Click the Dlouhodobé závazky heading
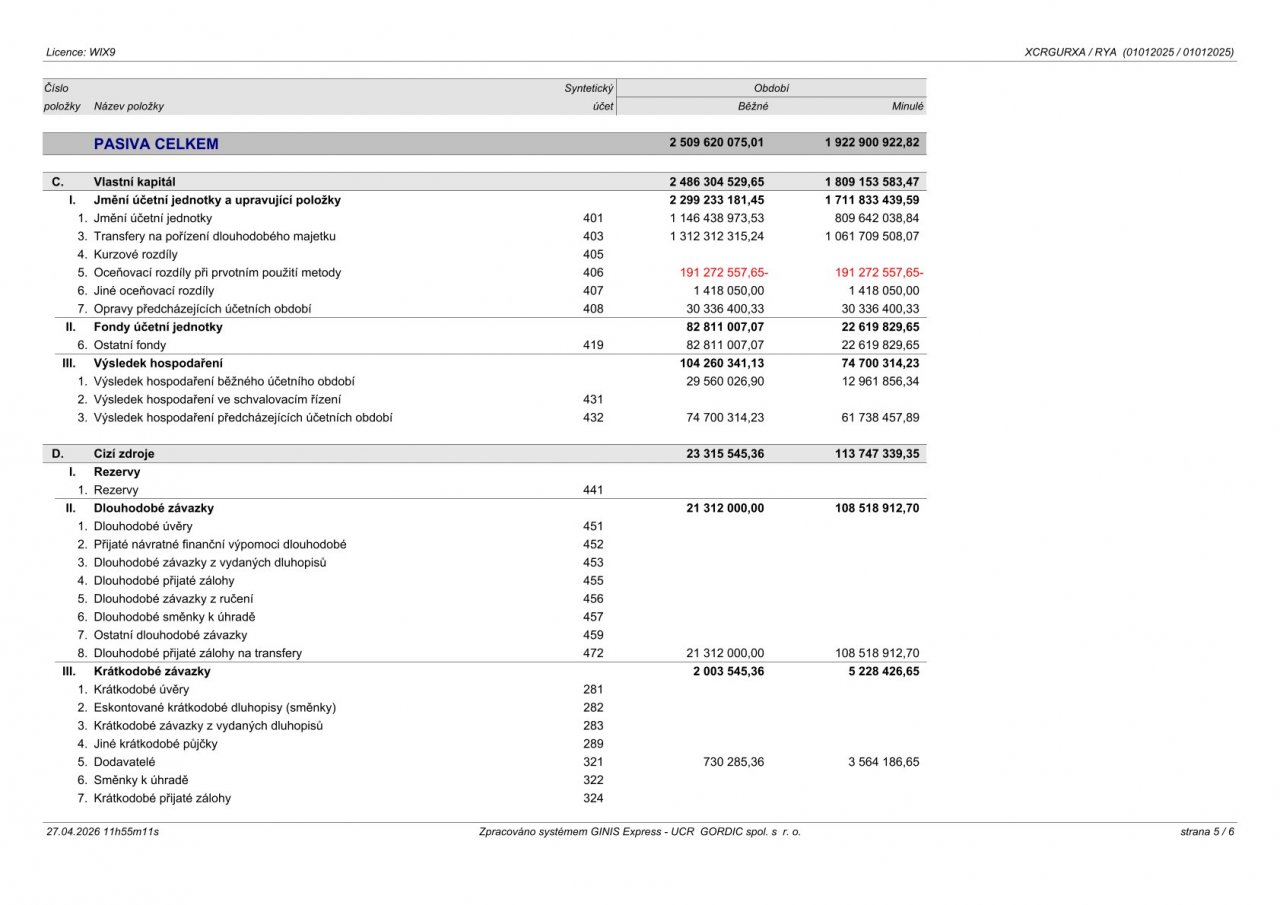Image resolution: width=1280 pixels, height=905 pixels. (x=153, y=508)
